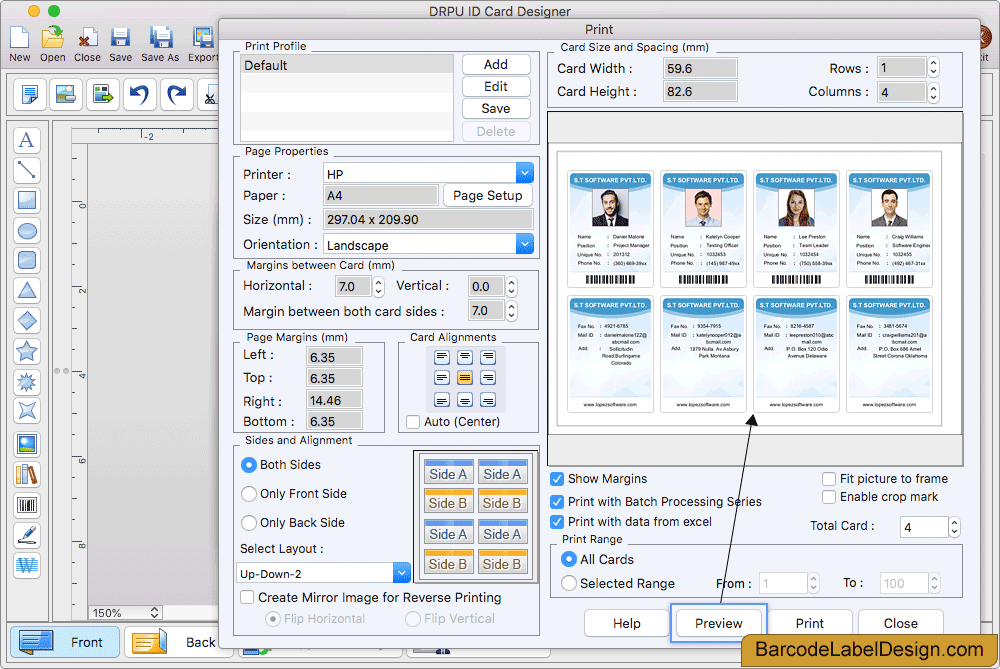Close the Print dialog with Close button

click(901, 623)
